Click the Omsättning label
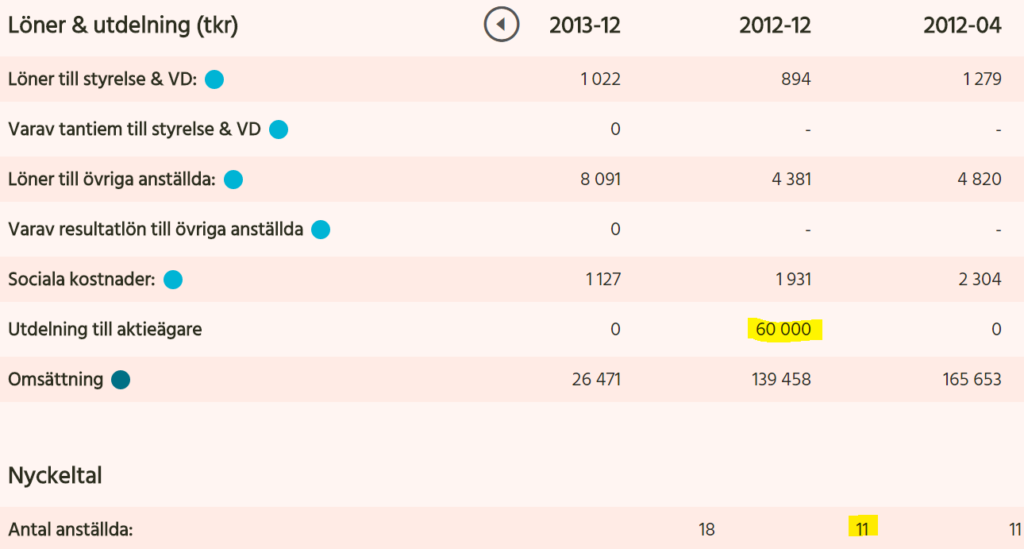1024x549 pixels. tap(56, 379)
